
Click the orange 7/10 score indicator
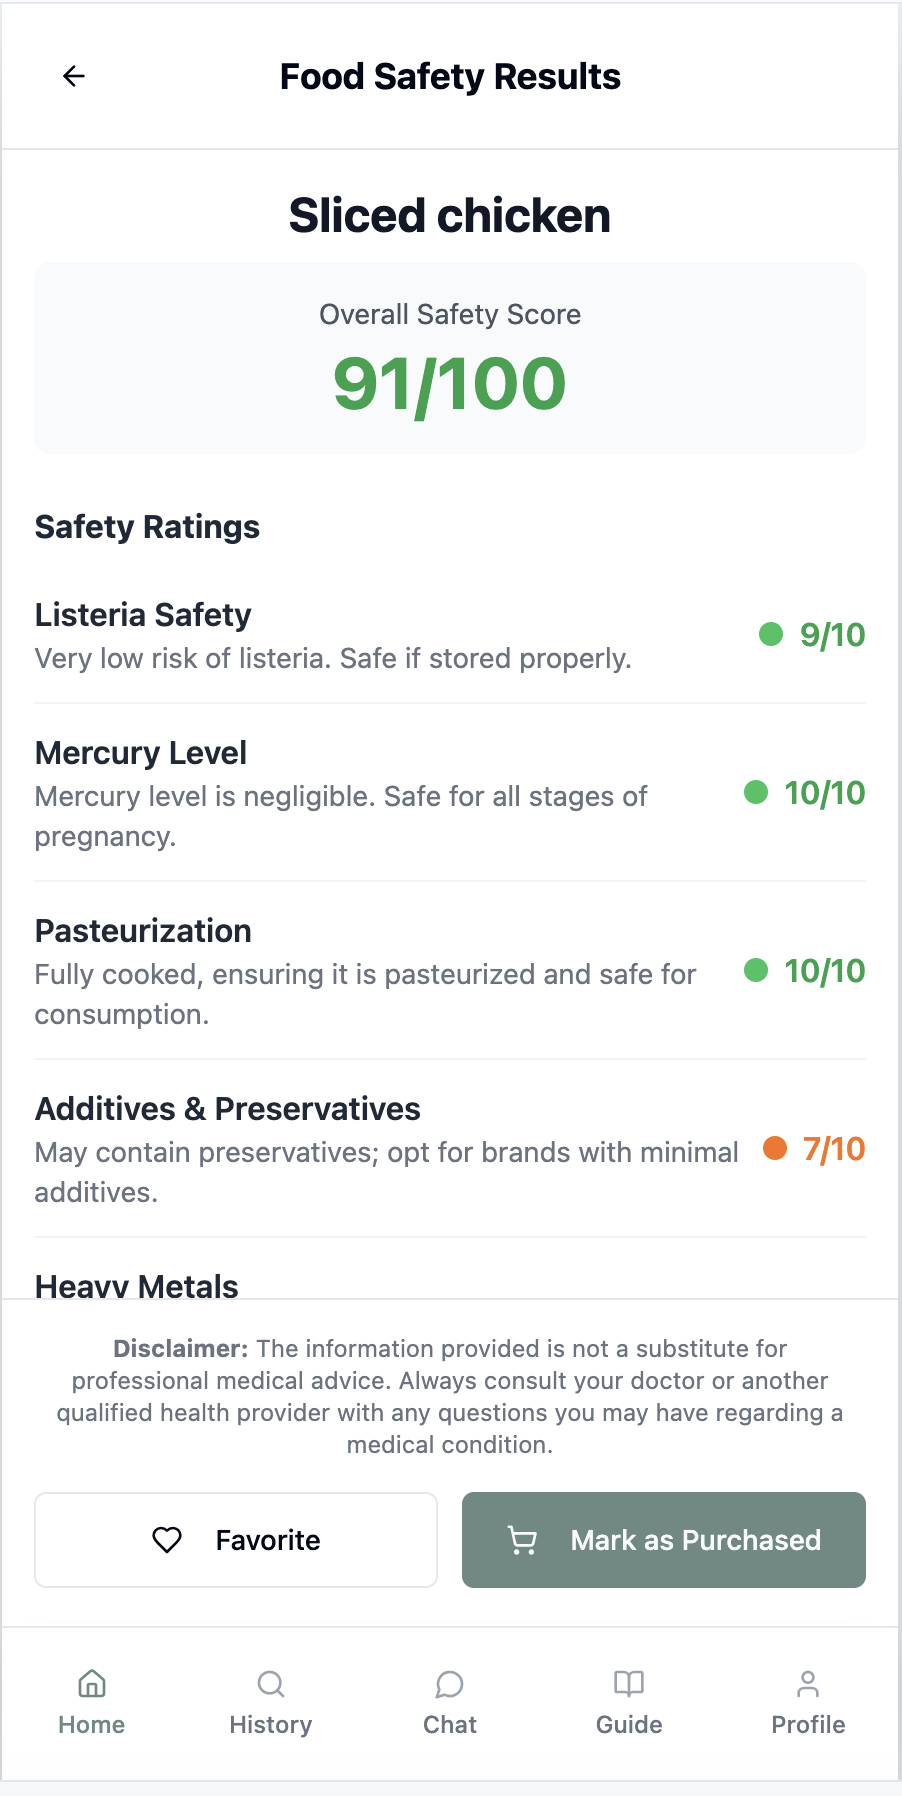814,1149
